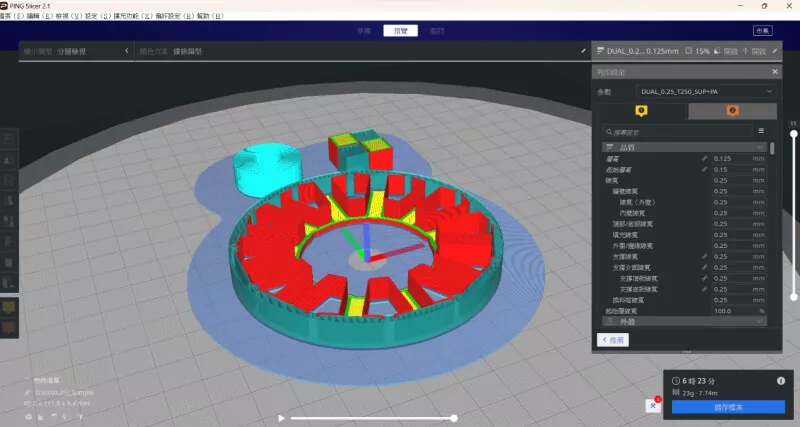
Task: Click the 內壁線寬 inner wall width field
Action: click(x=739, y=213)
